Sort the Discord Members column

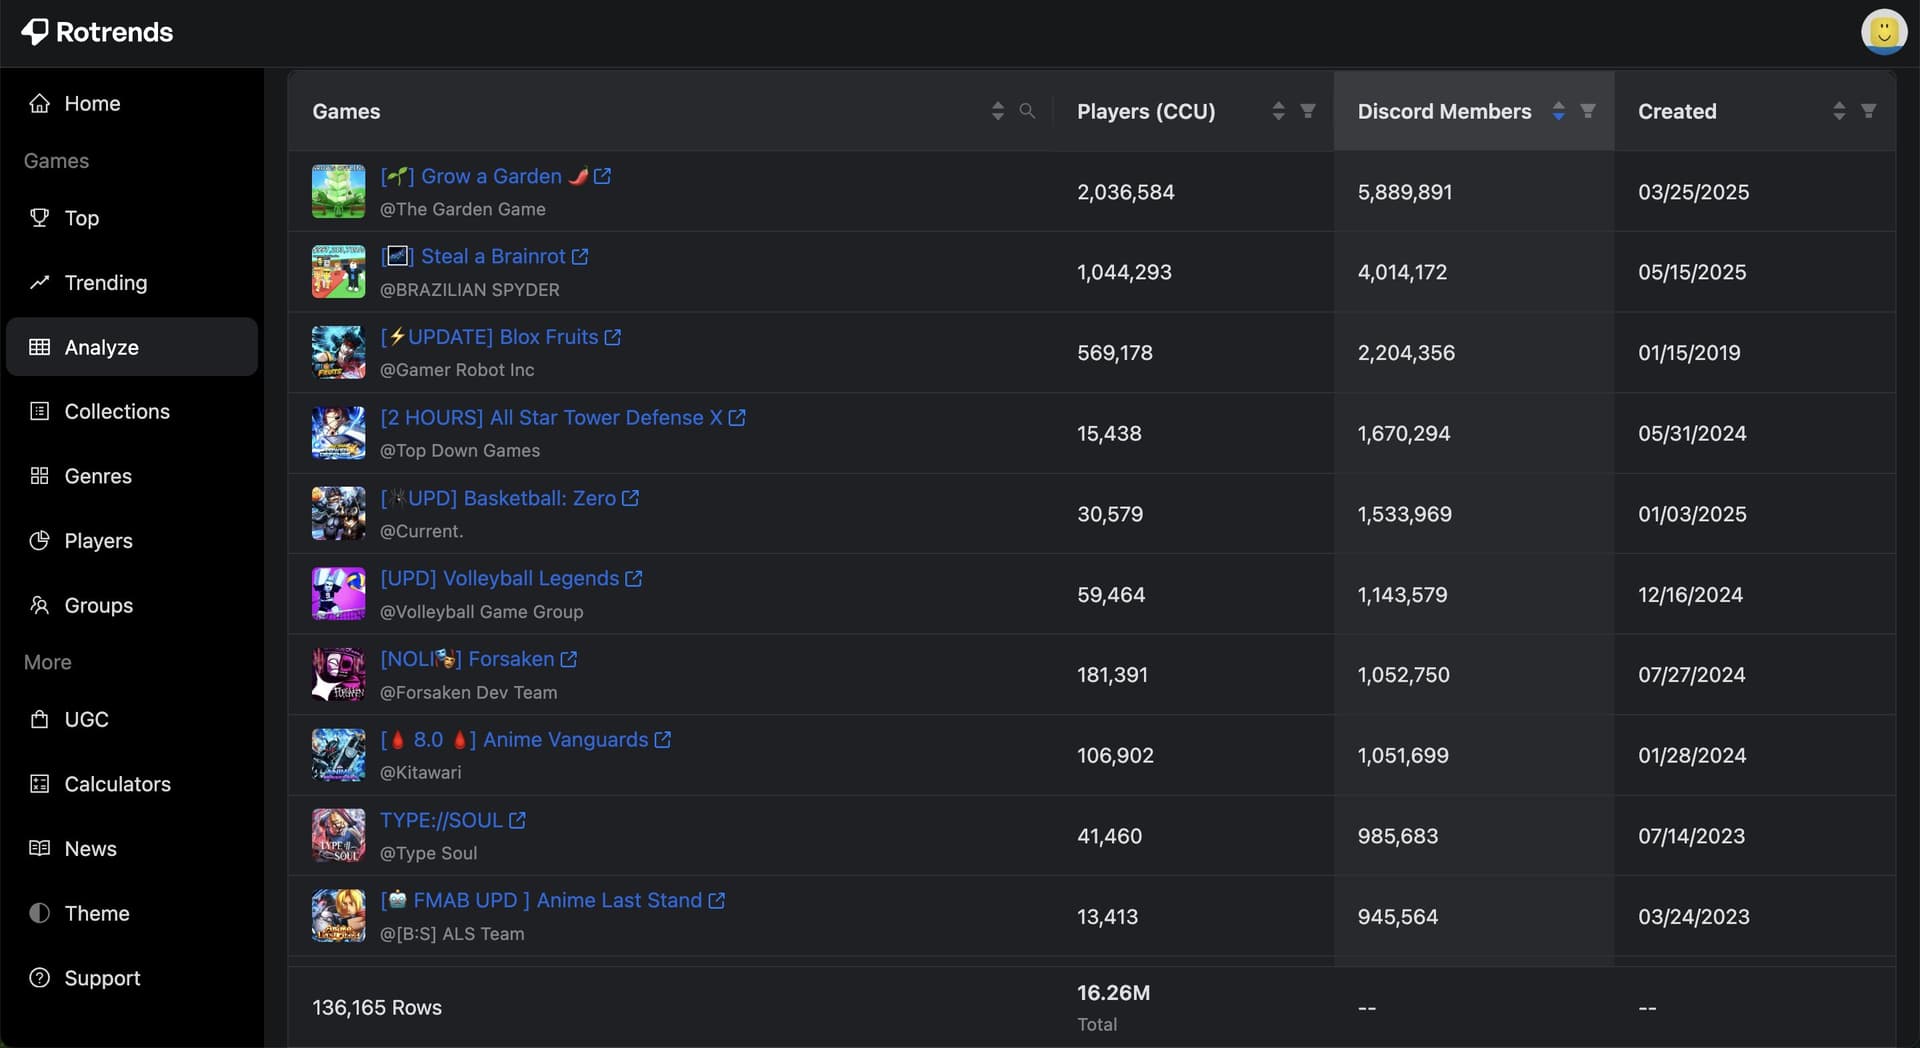1559,111
